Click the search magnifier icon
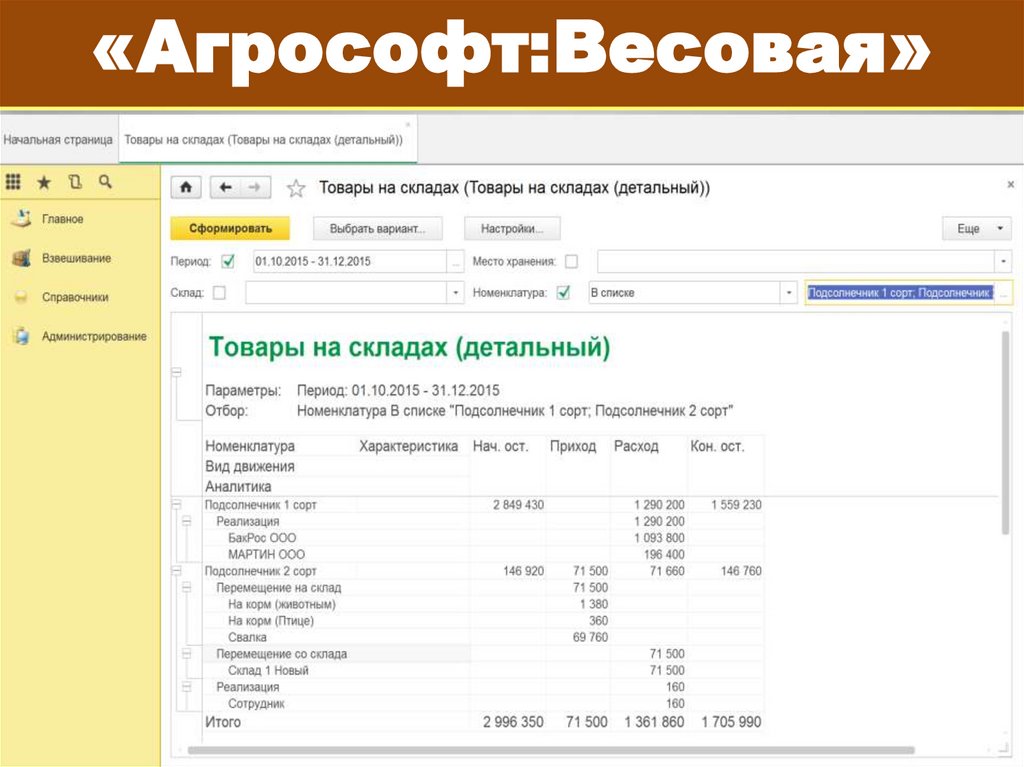Viewport: 1024px width, 767px height. [105, 183]
